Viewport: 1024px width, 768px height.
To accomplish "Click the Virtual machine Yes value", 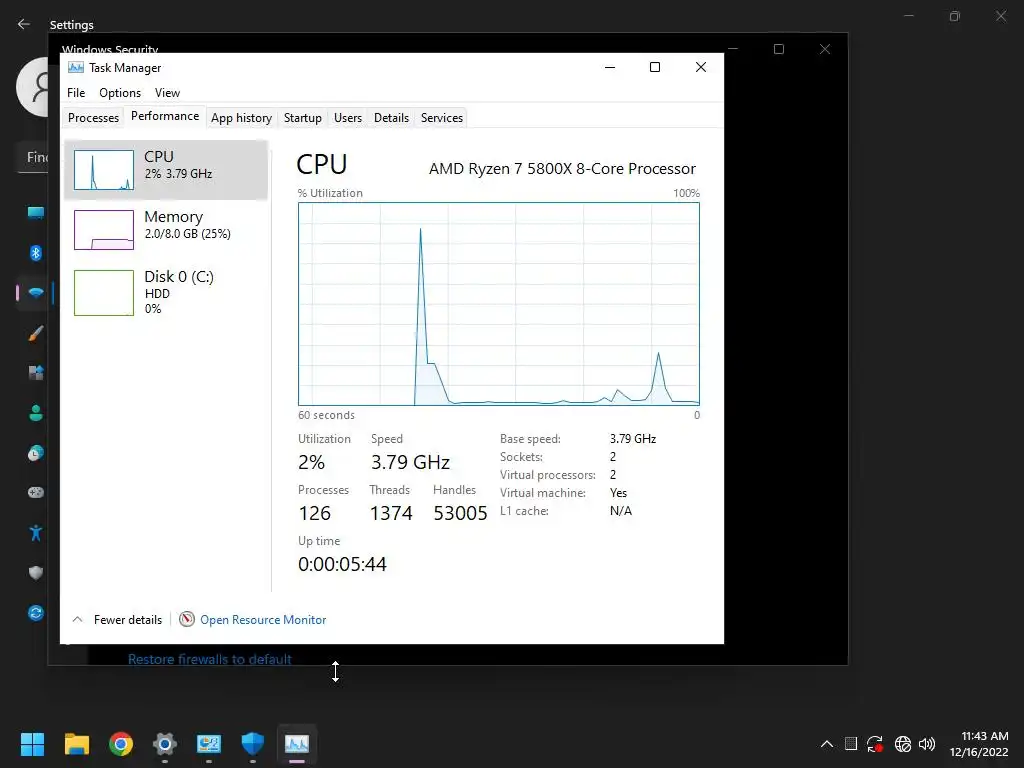I will [x=618, y=493].
